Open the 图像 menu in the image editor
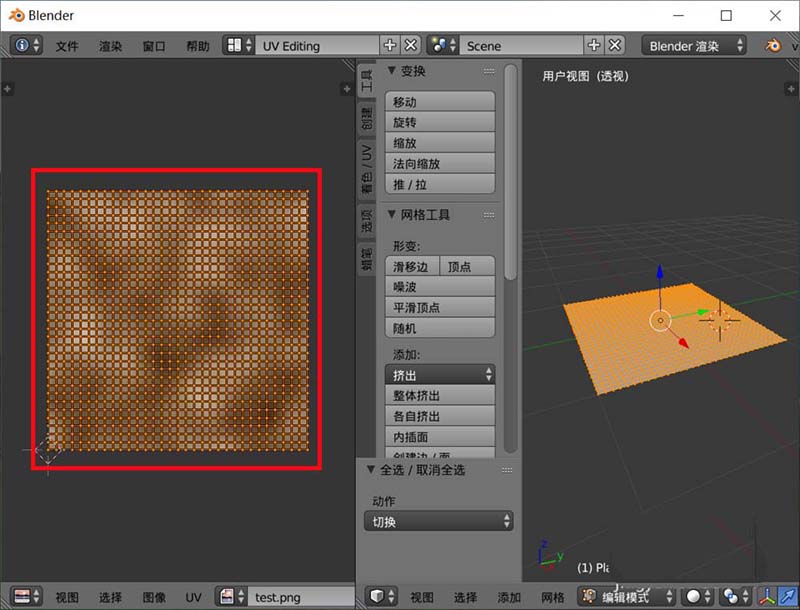 [154, 597]
